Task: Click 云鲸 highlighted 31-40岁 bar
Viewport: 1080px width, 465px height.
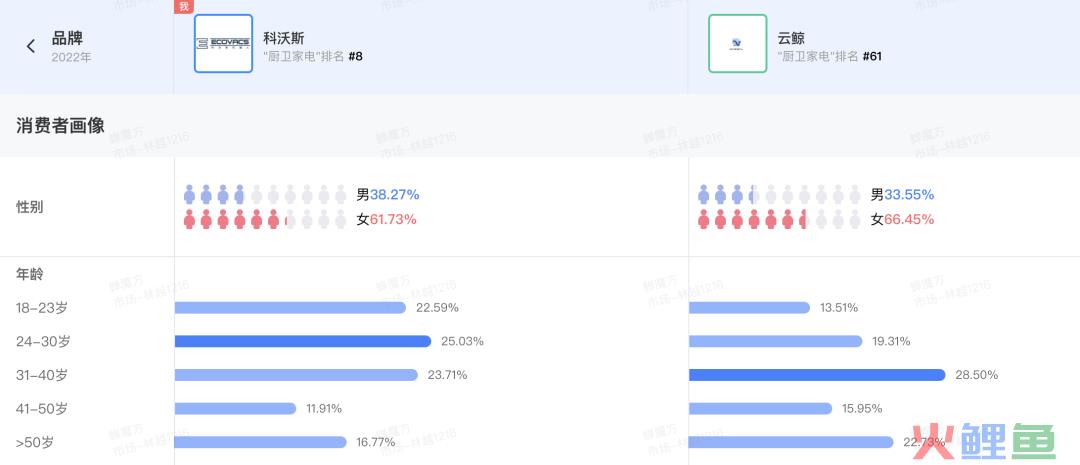Action: [817, 375]
